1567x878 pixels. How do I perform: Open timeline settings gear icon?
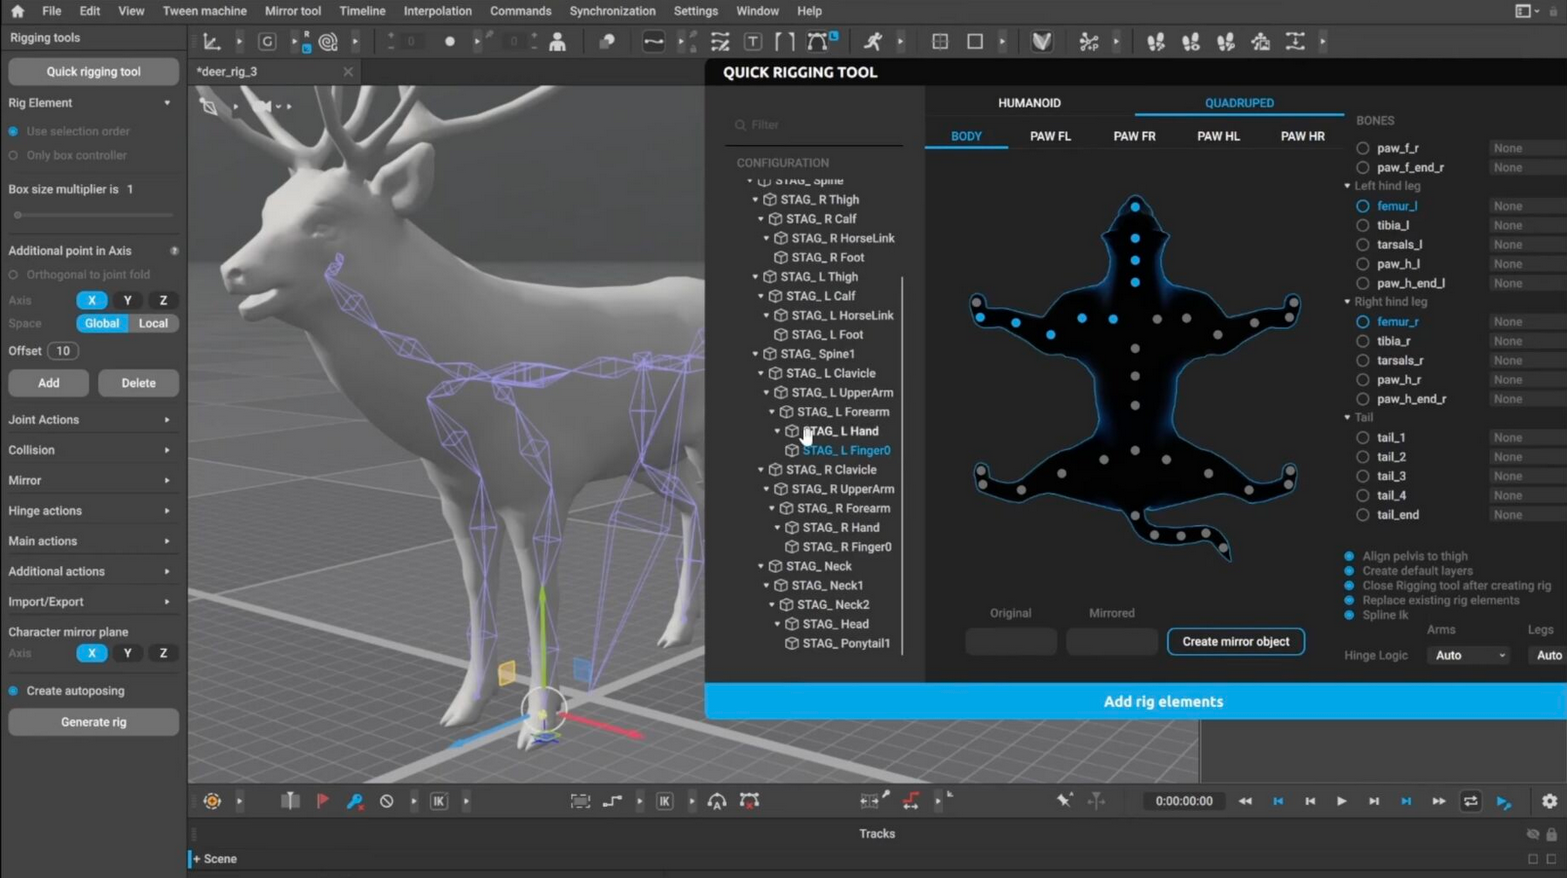tap(1549, 801)
